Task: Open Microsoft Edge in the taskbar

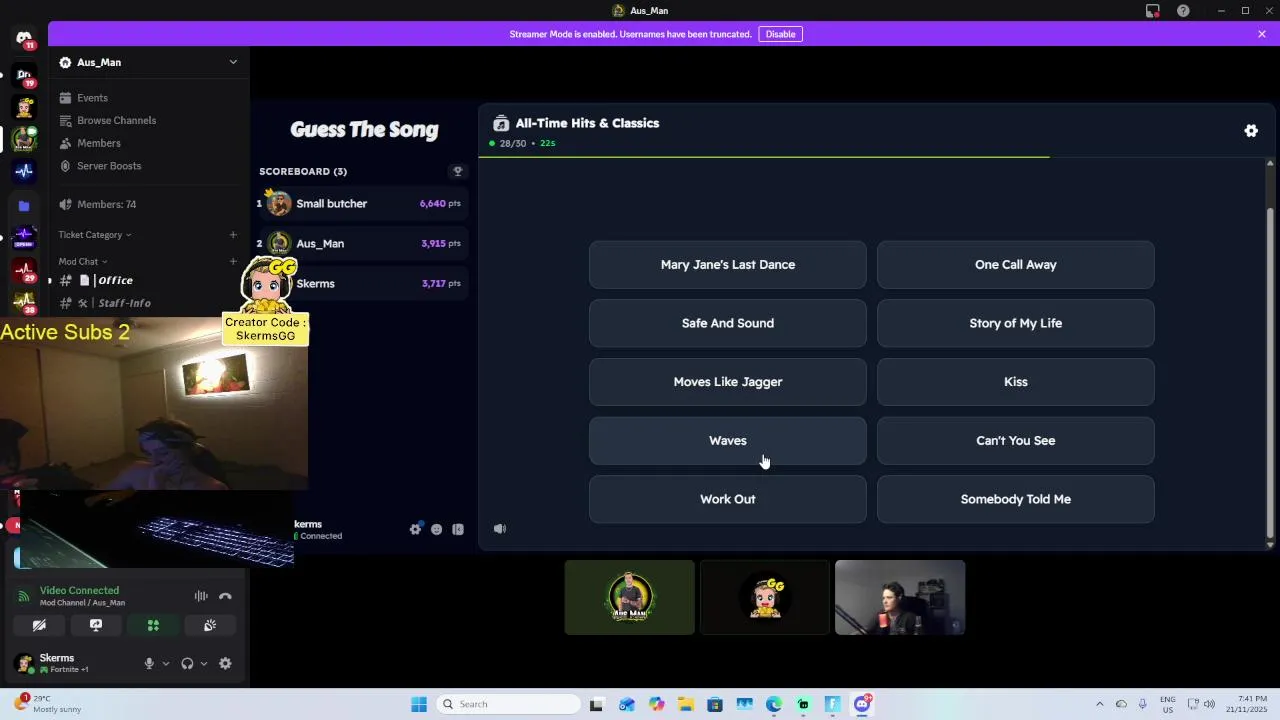Action: pos(774,704)
